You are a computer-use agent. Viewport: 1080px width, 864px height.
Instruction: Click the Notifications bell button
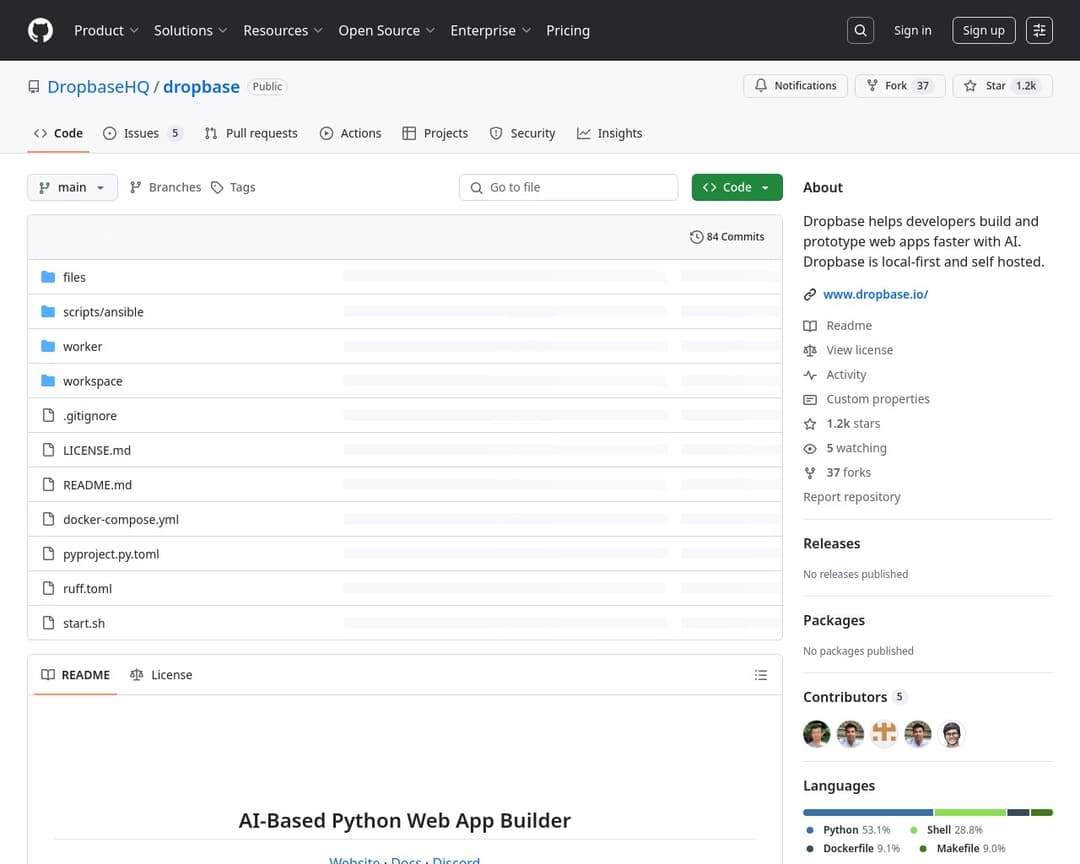(796, 85)
